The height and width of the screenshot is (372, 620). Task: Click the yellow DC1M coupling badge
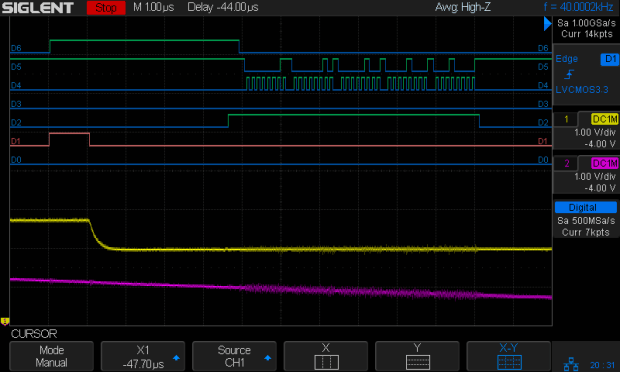[x=605, y=119]
